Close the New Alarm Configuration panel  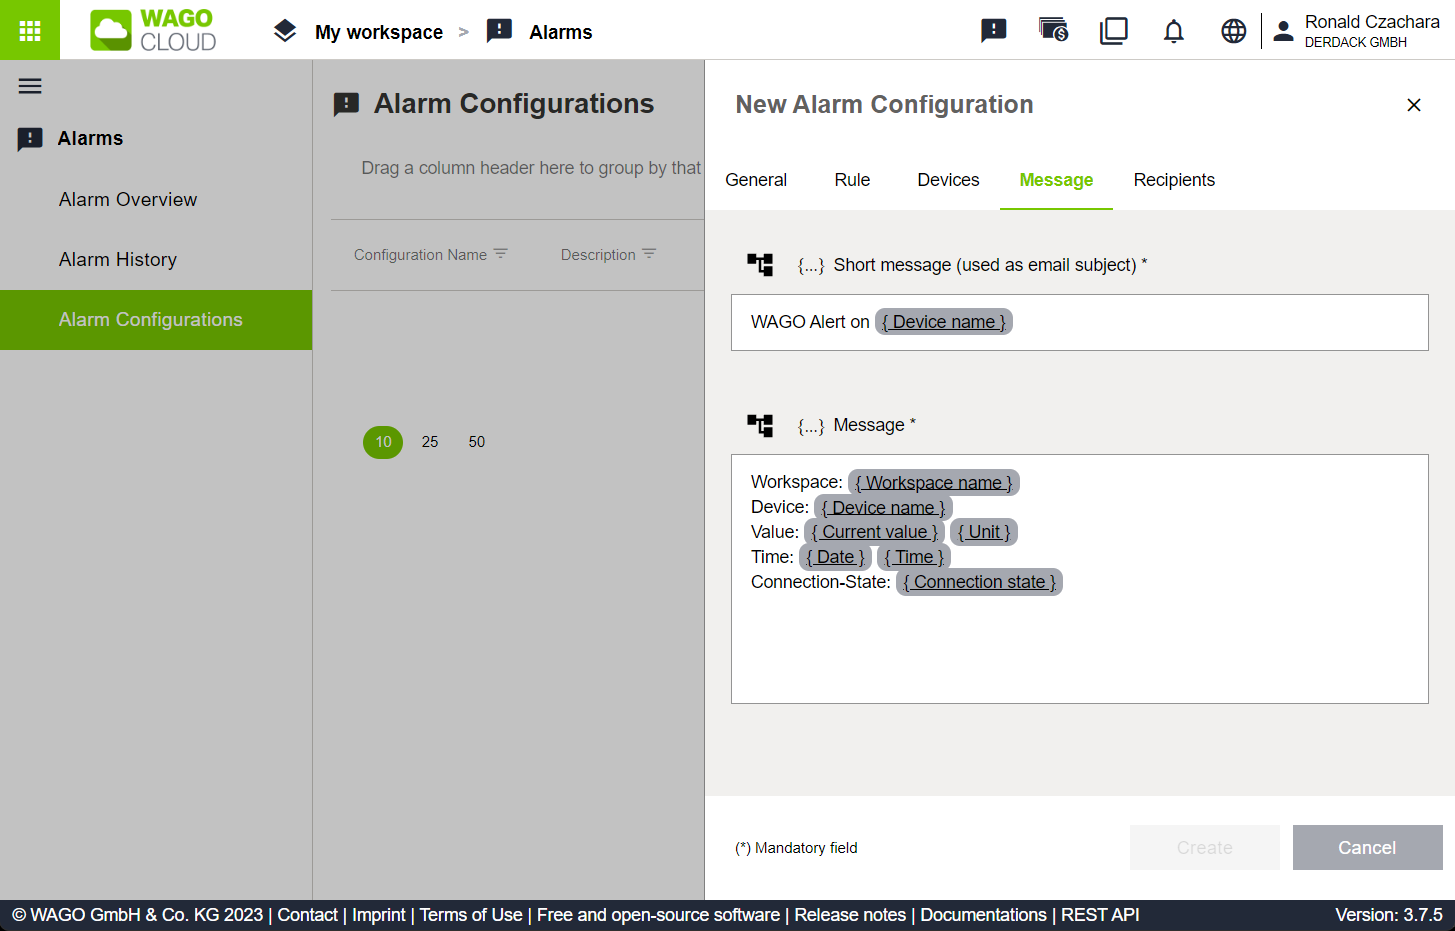1414,105
